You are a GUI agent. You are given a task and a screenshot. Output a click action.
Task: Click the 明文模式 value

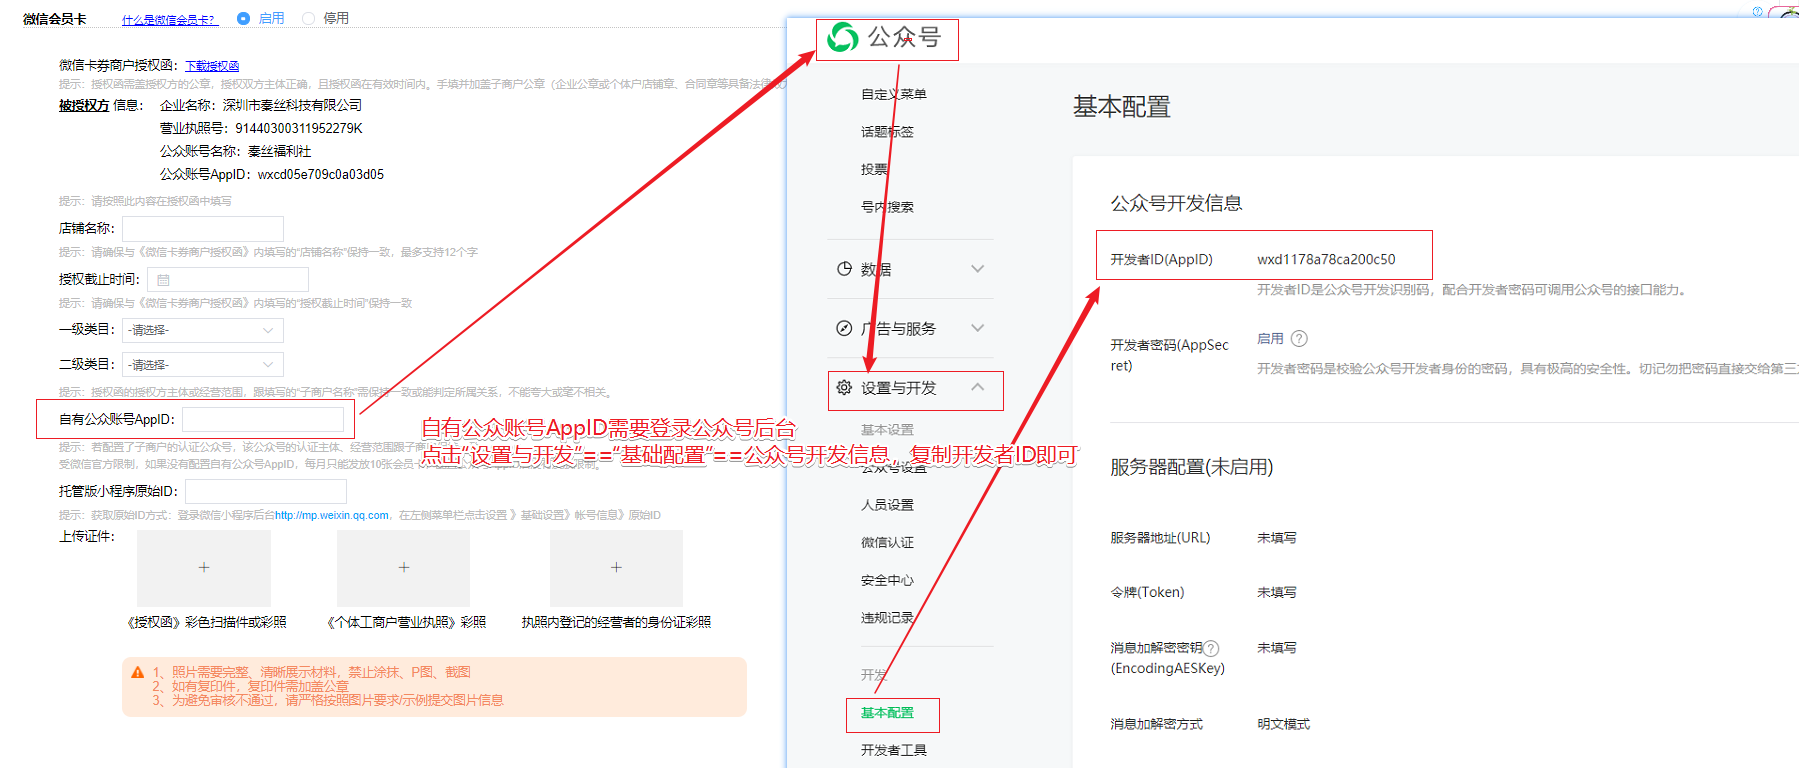coord(1283,724)
